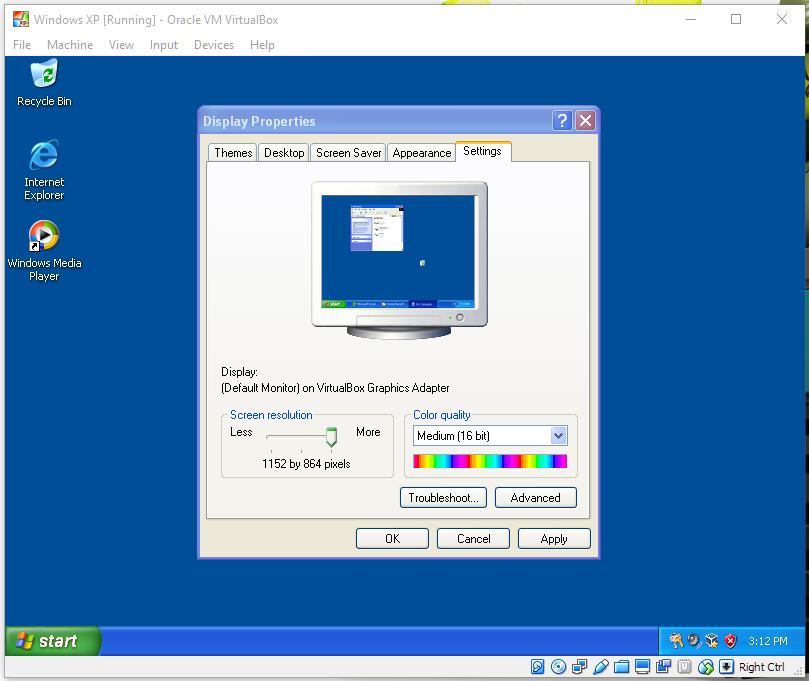Click the VirtualBox window resize grip
Screen dimensions: 809x681
pyautogui.click(x=798, y=671)
